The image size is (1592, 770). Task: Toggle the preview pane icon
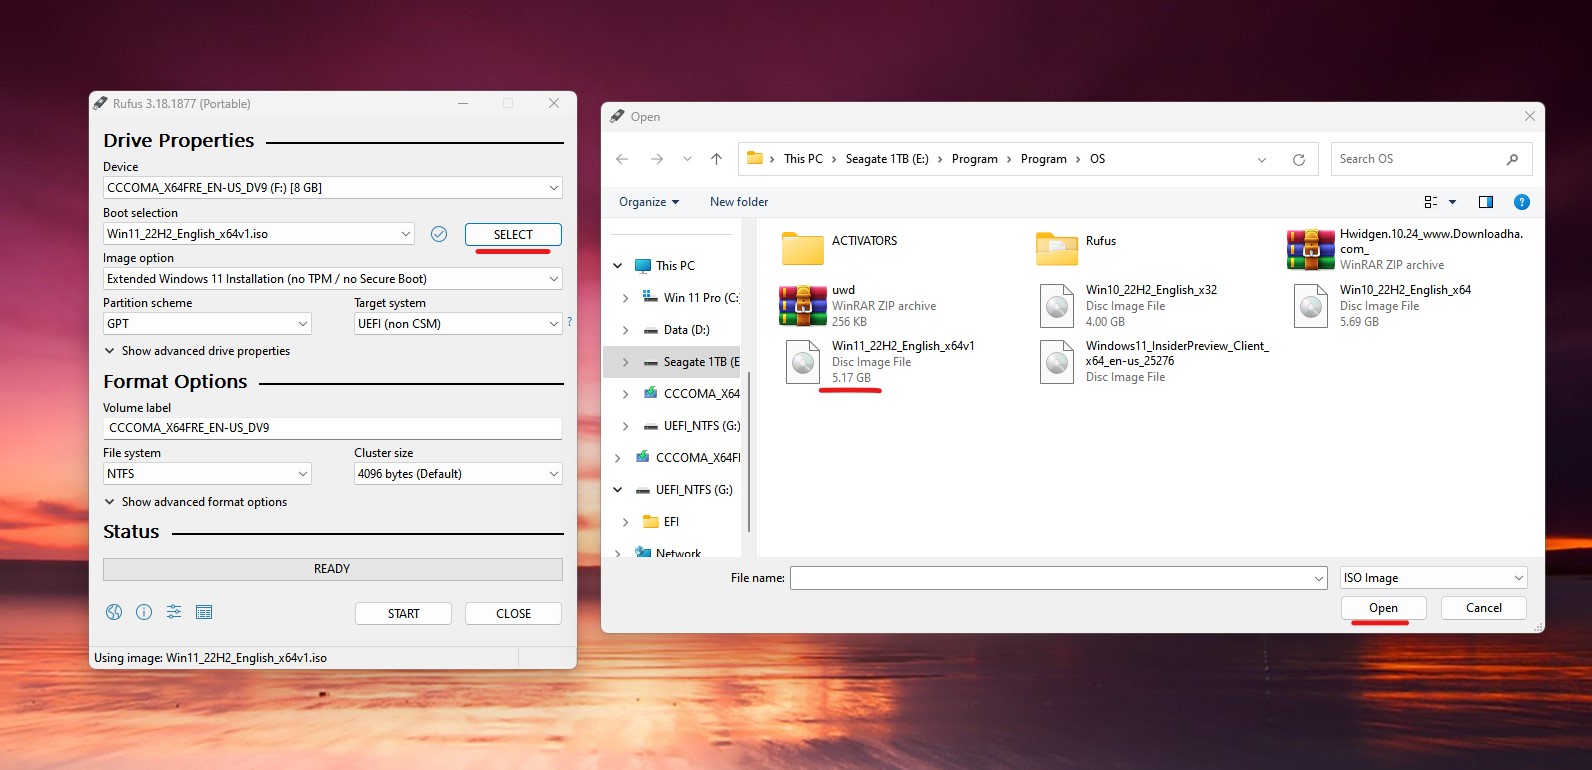(x=1486, y=202)
